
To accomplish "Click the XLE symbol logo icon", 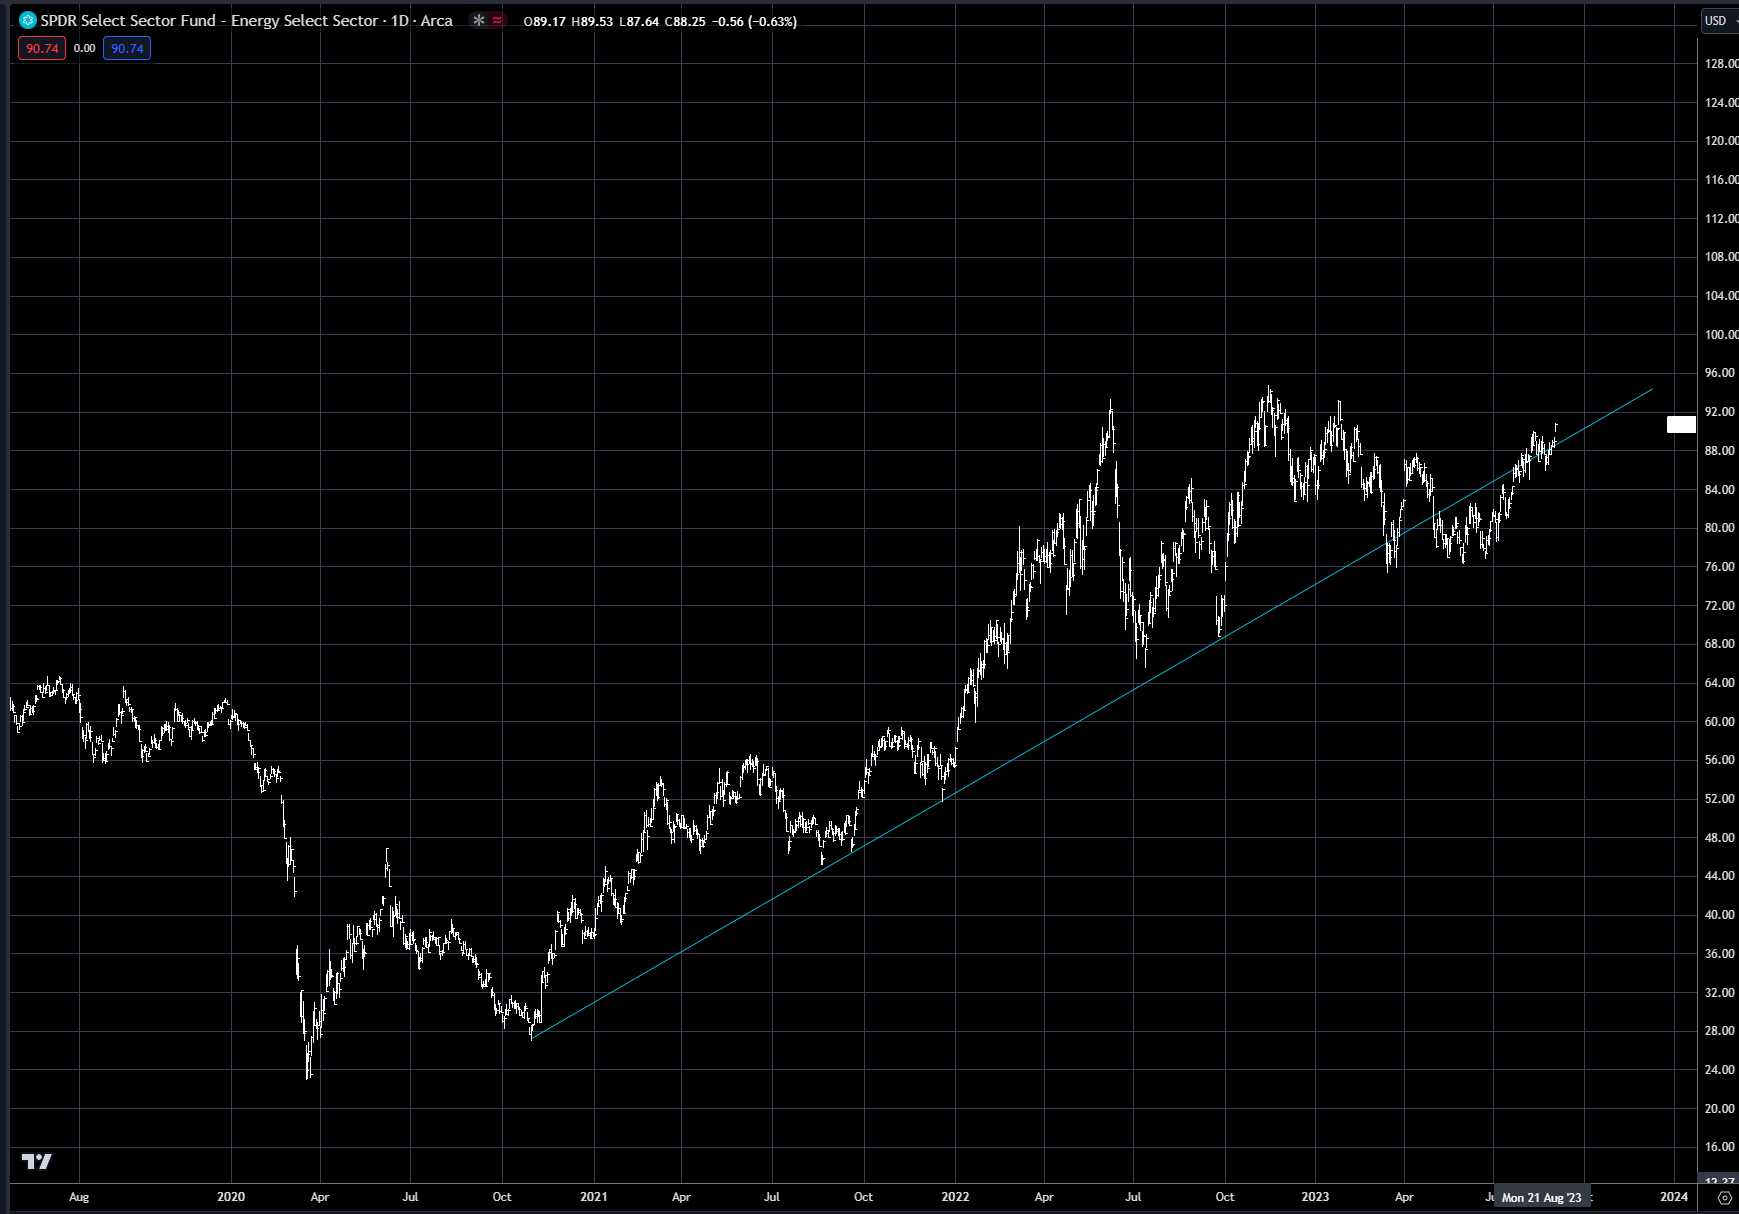I will click(28, 20).
